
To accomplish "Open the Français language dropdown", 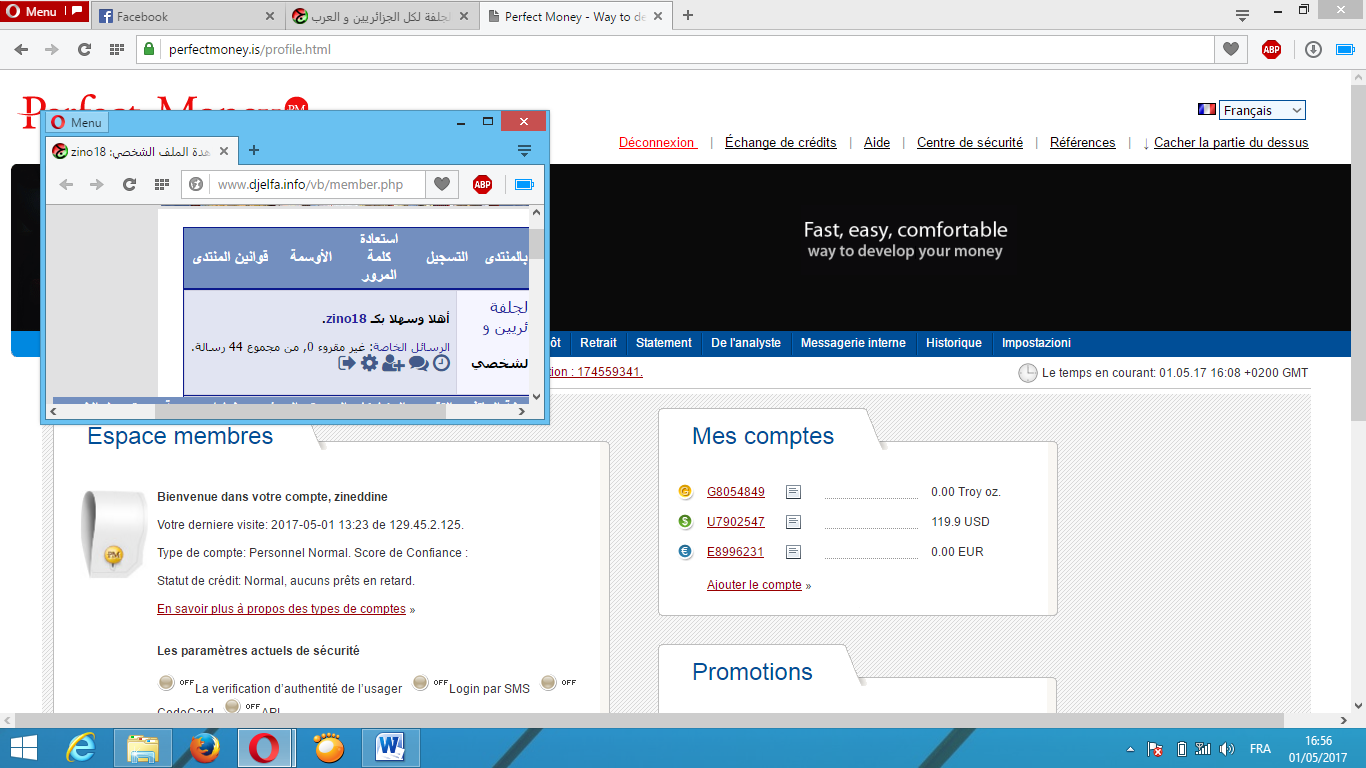I will pyautogui.click(x=1262, y=110).
